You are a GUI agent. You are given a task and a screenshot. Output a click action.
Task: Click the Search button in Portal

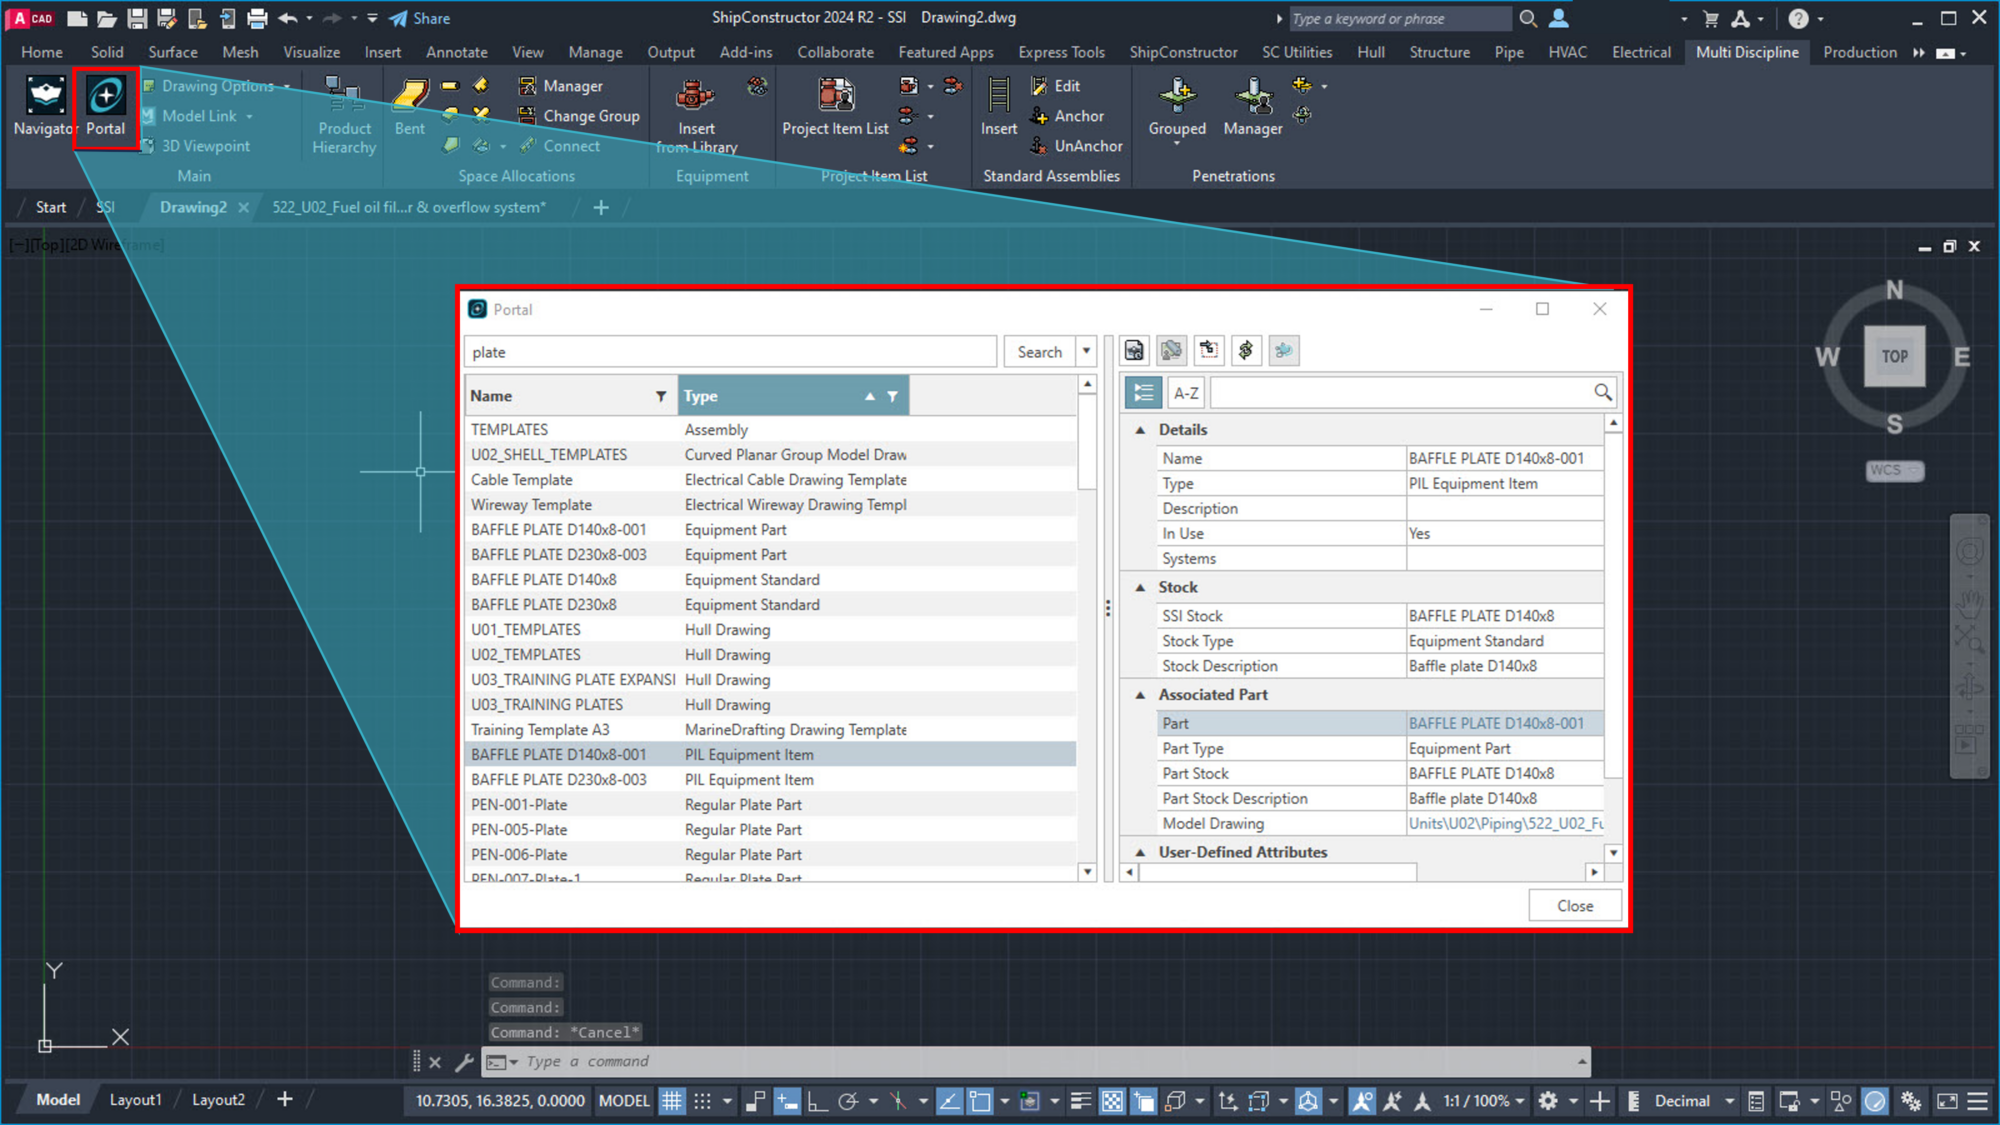tap(1040, 351)
